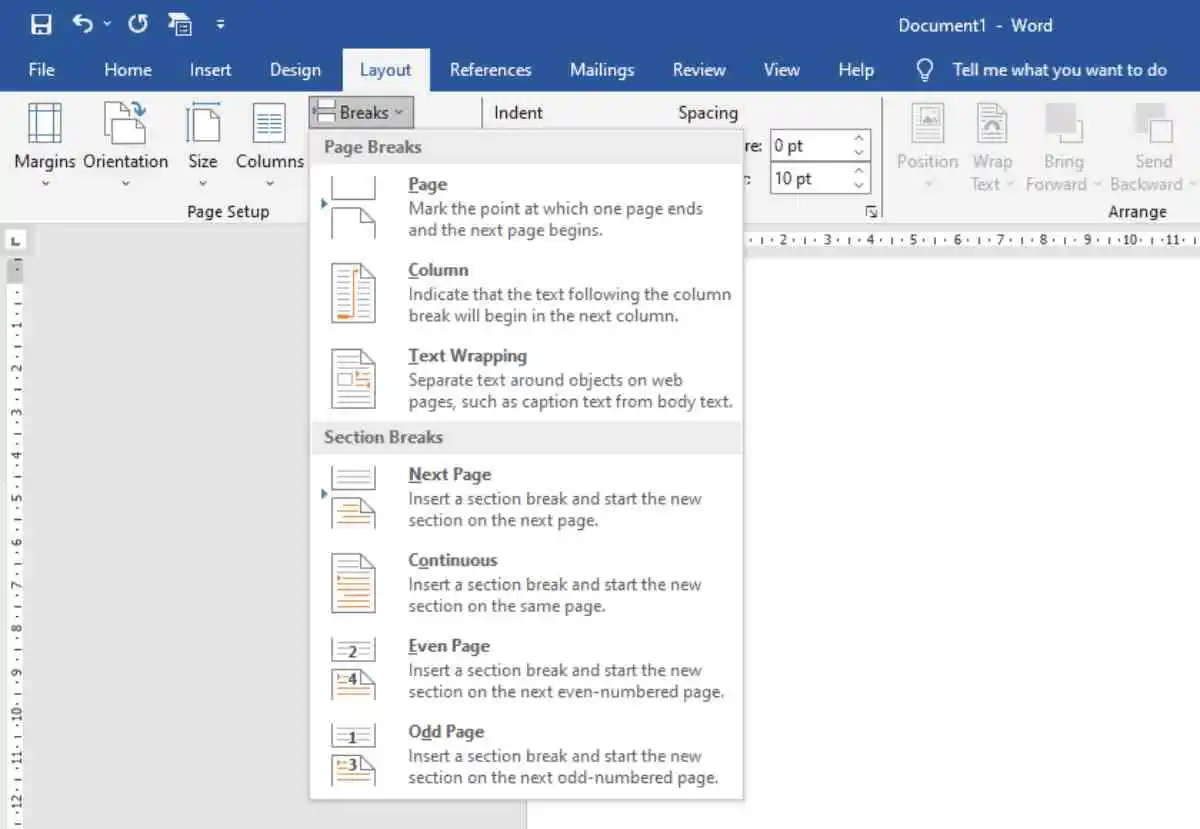The width and height of the screenshot is (1200, 829).
Task: Click the Position icon in Arrange group
Action: point(927,123)
